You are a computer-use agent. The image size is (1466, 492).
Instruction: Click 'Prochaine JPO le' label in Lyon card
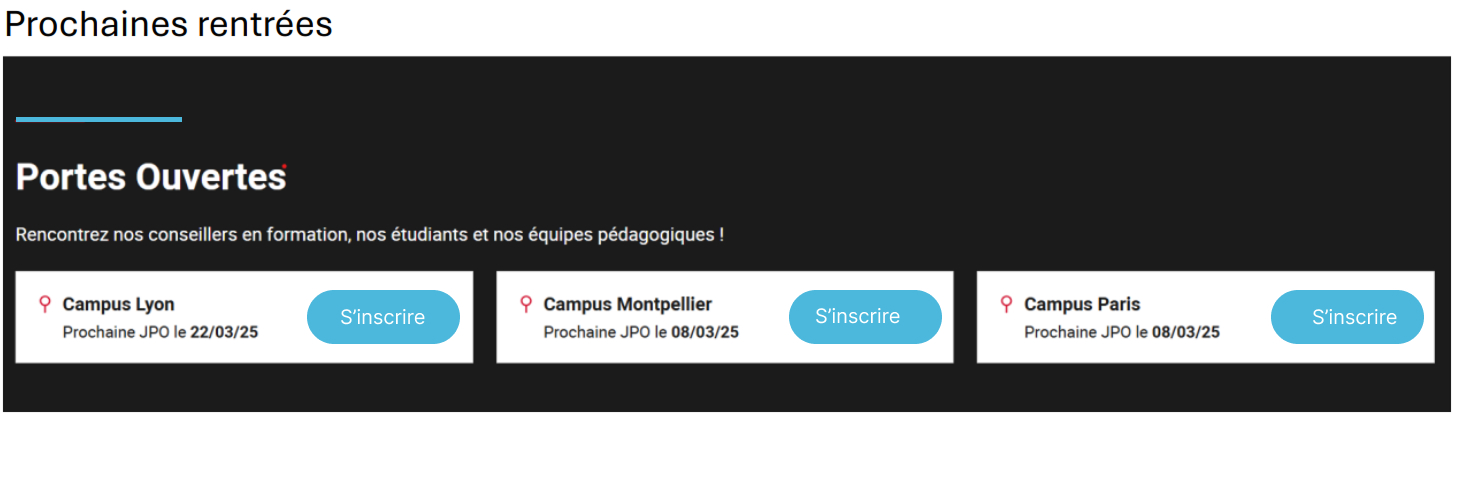(125, 332)
